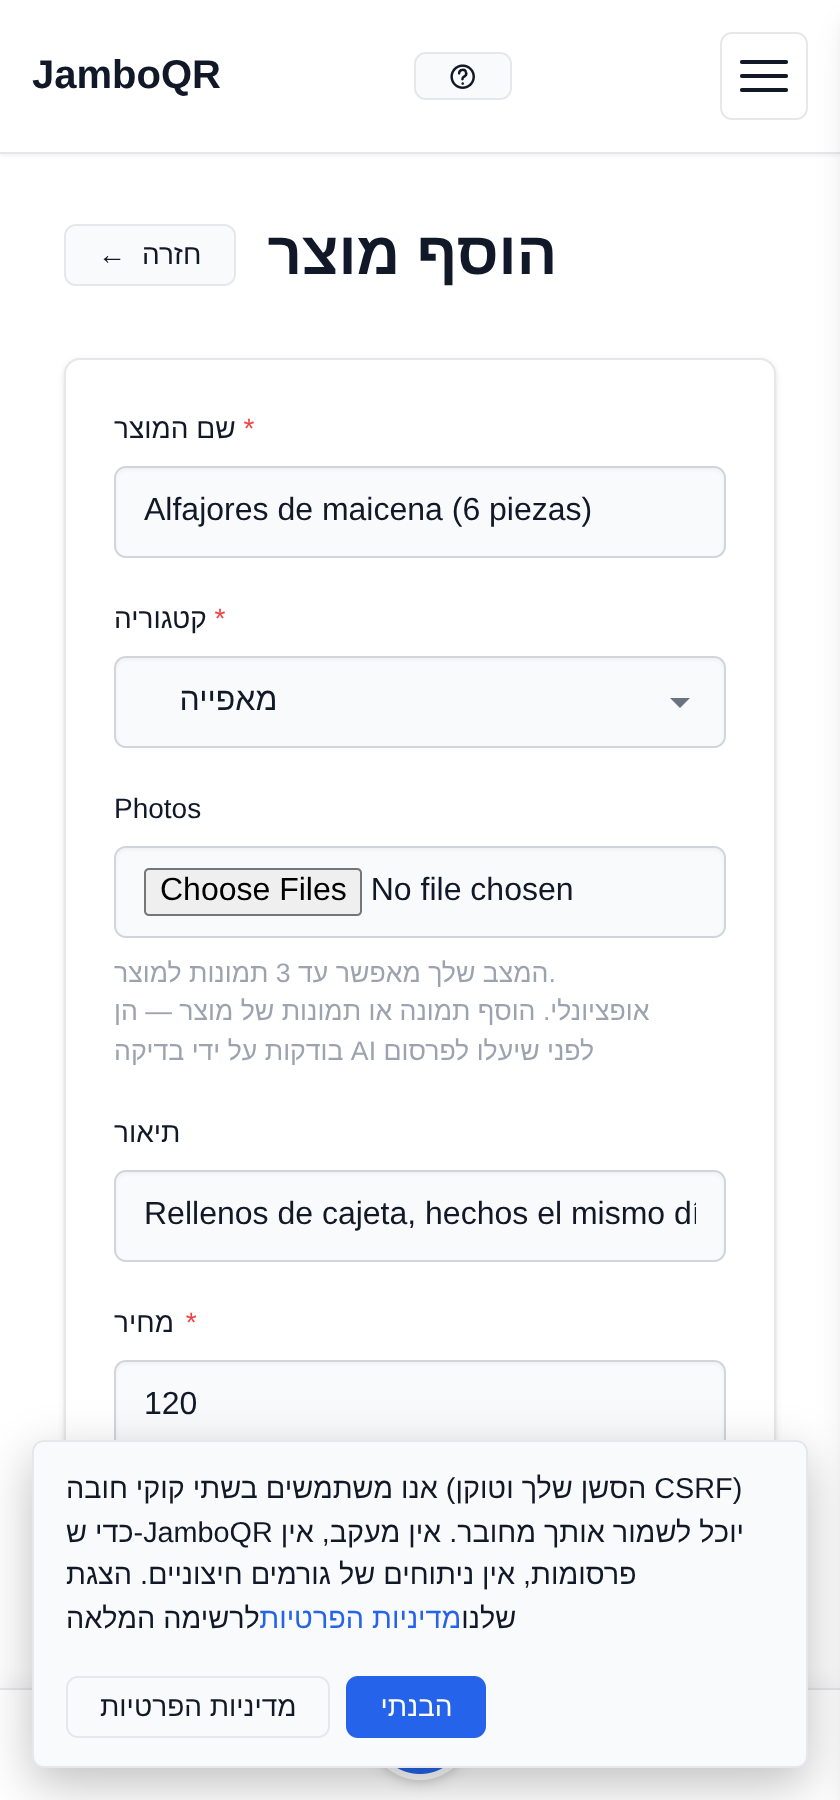Click the back arrow in the חזרה button
The height and width of the screenshot is (1800, 840).
pos(112,258)
